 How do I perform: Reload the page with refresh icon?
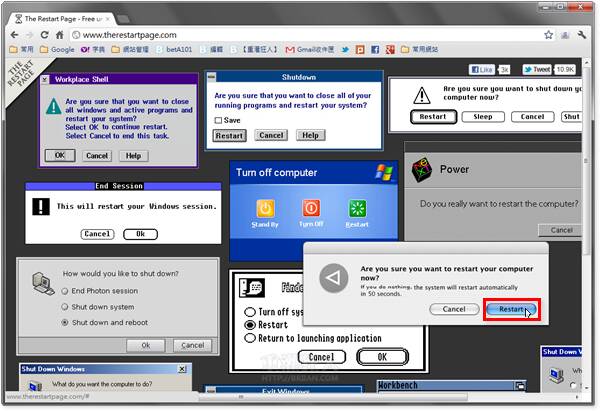pos(44,35)
